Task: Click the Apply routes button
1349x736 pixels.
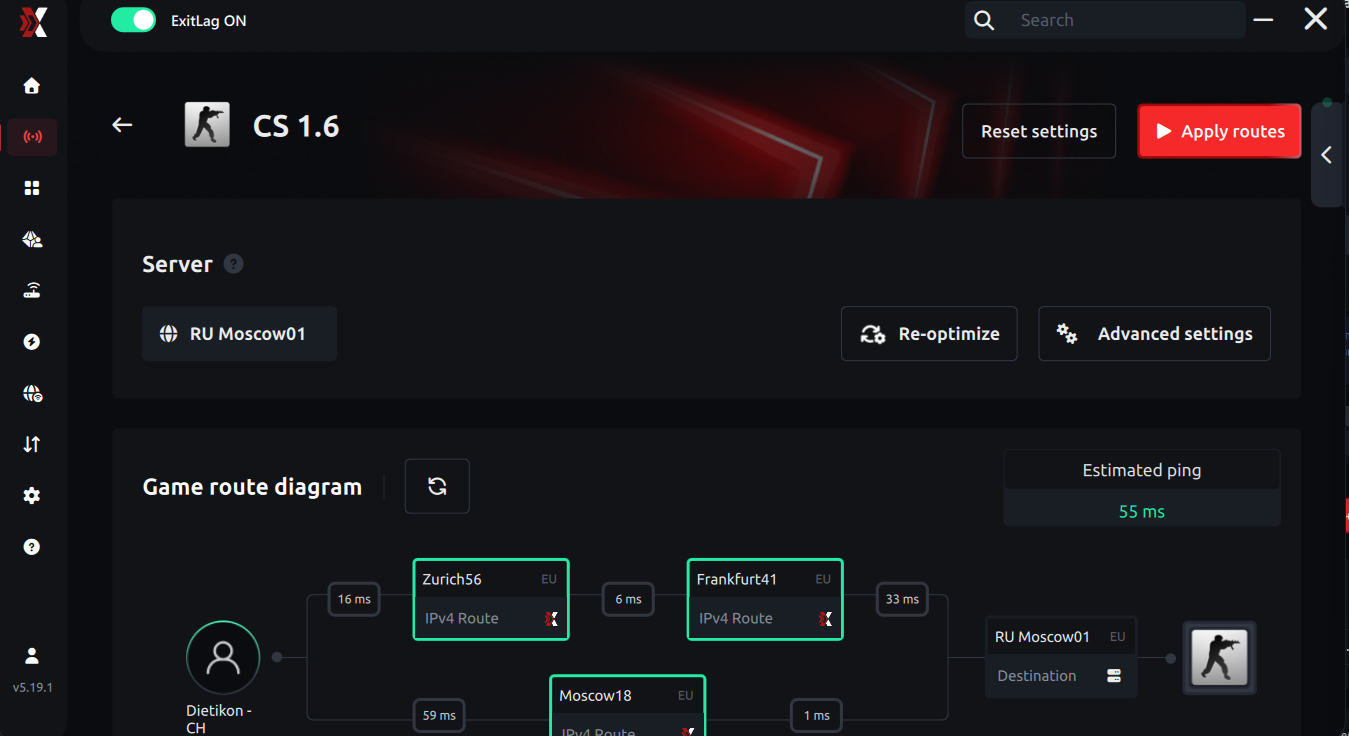Action: point(1219,131)
